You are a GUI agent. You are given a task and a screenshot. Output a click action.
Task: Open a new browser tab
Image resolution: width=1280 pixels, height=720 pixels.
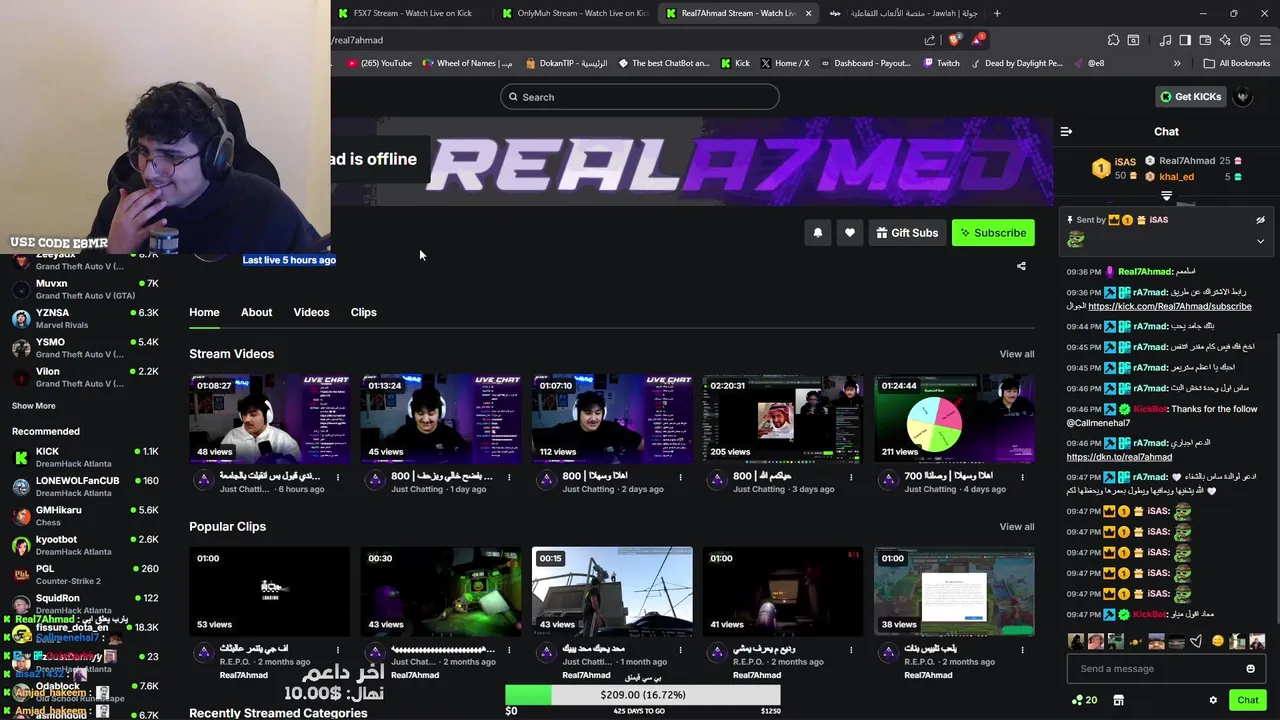997,13
